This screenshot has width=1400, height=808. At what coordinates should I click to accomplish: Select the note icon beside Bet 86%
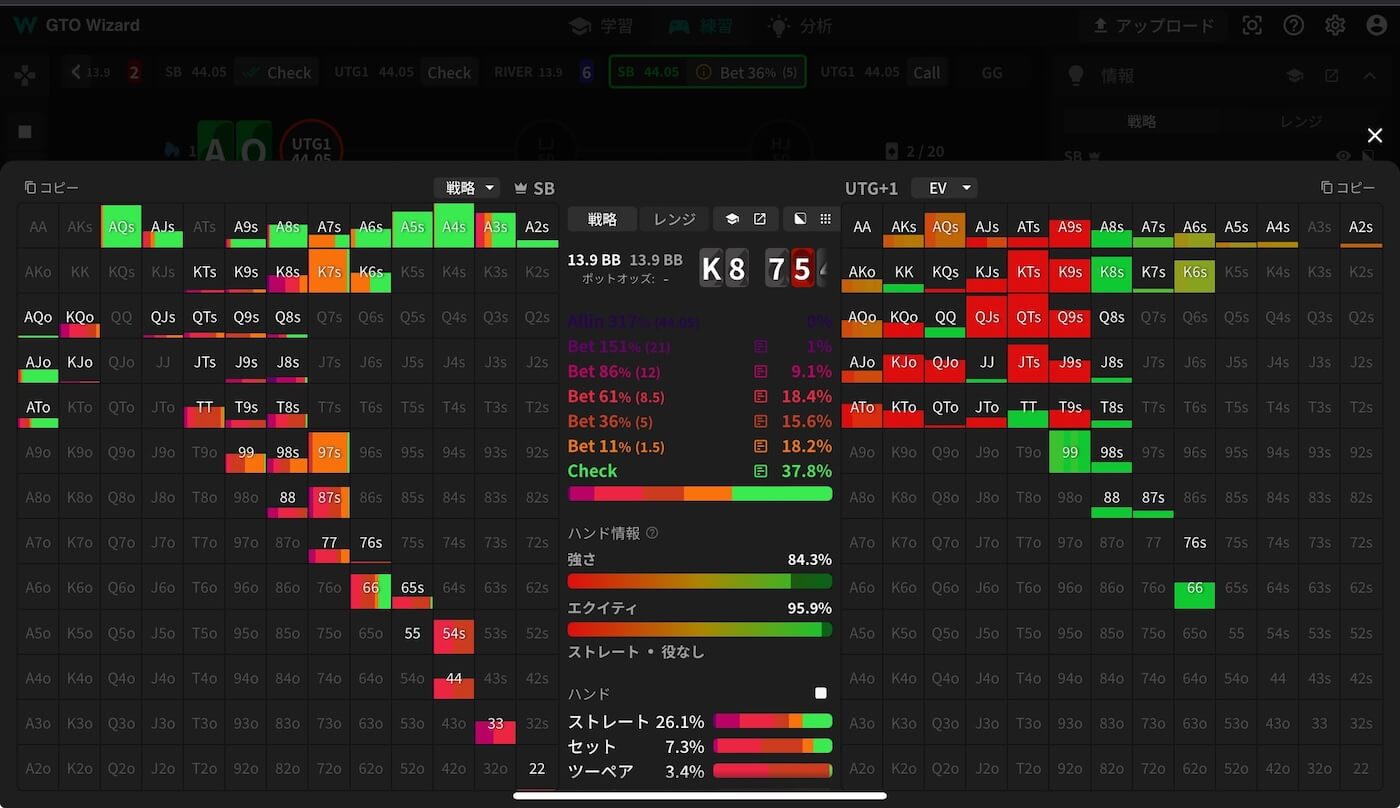[x=760, y=371]
